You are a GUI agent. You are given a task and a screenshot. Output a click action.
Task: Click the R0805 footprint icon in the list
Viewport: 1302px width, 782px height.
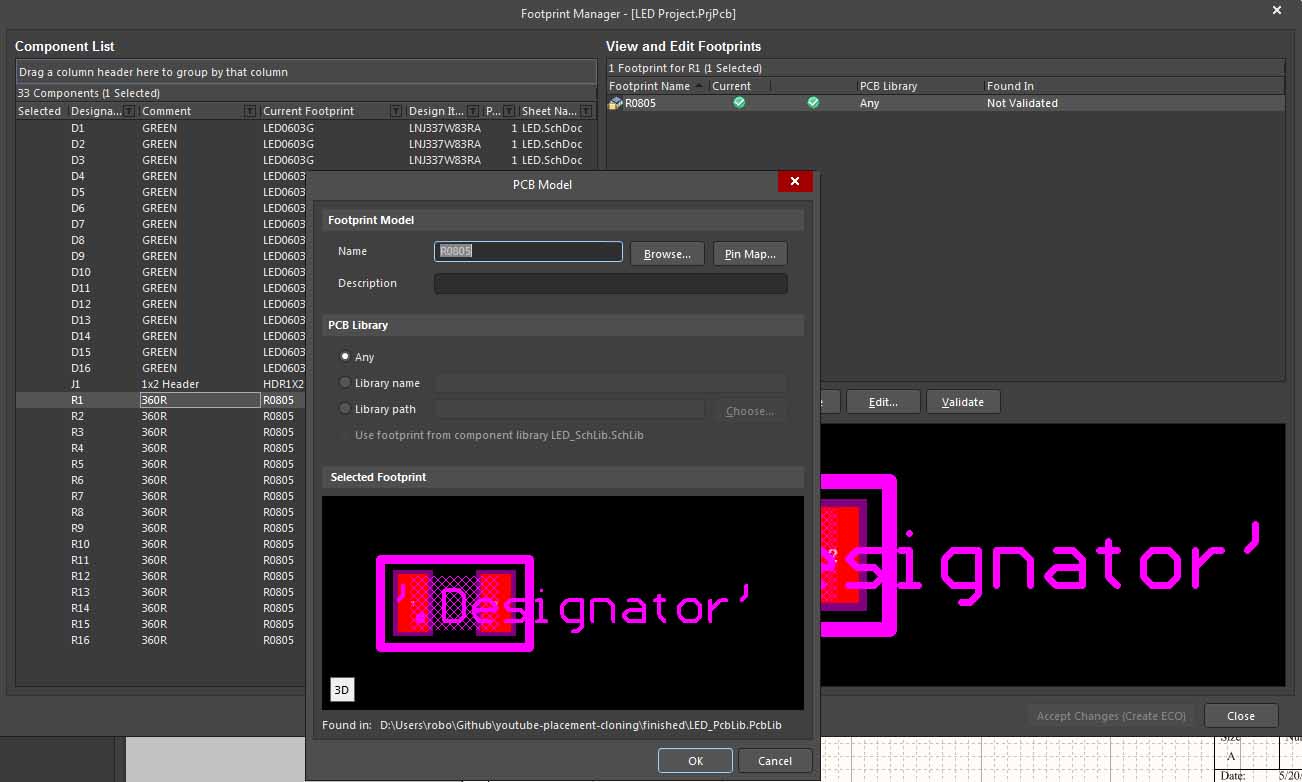pyautogui.click(x=615, y=103)
